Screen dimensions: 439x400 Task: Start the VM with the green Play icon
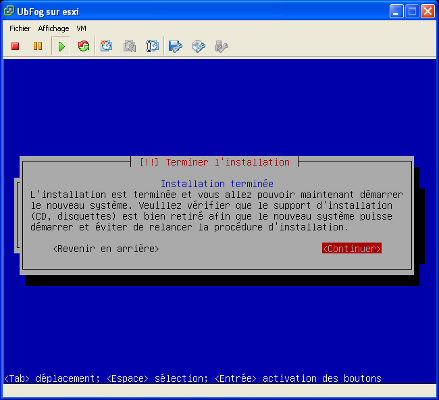(61, 46)
